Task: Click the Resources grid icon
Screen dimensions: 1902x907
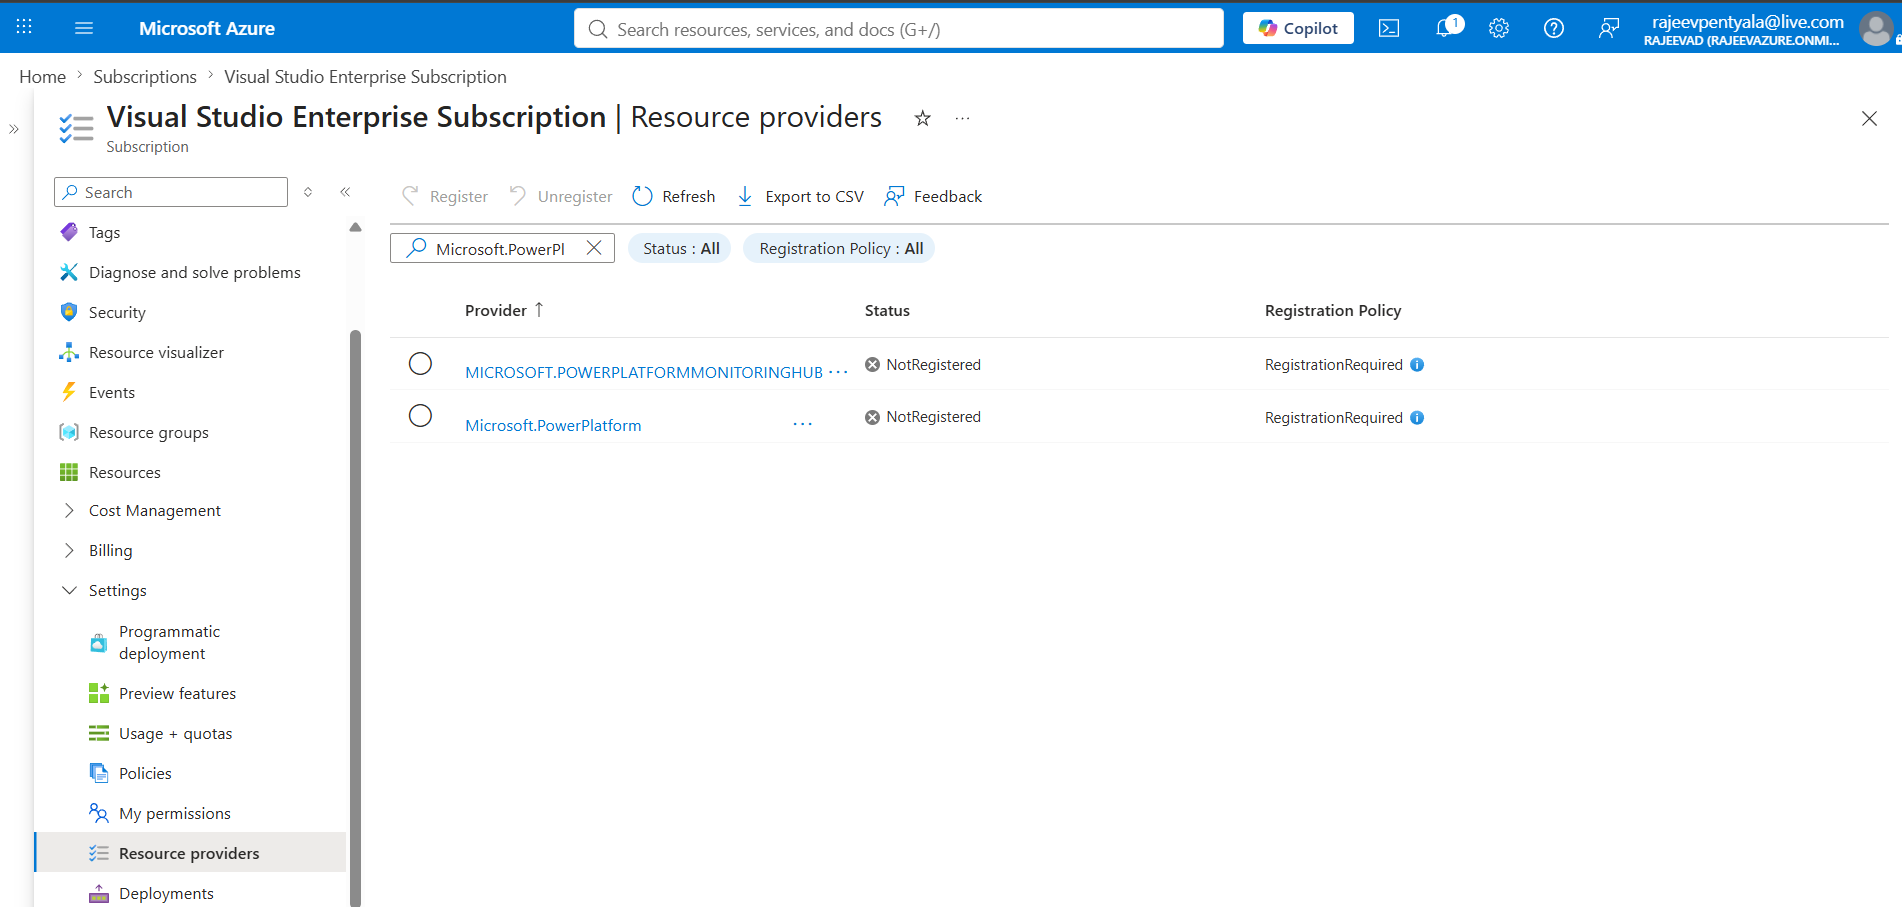Action: coord(69,472)
